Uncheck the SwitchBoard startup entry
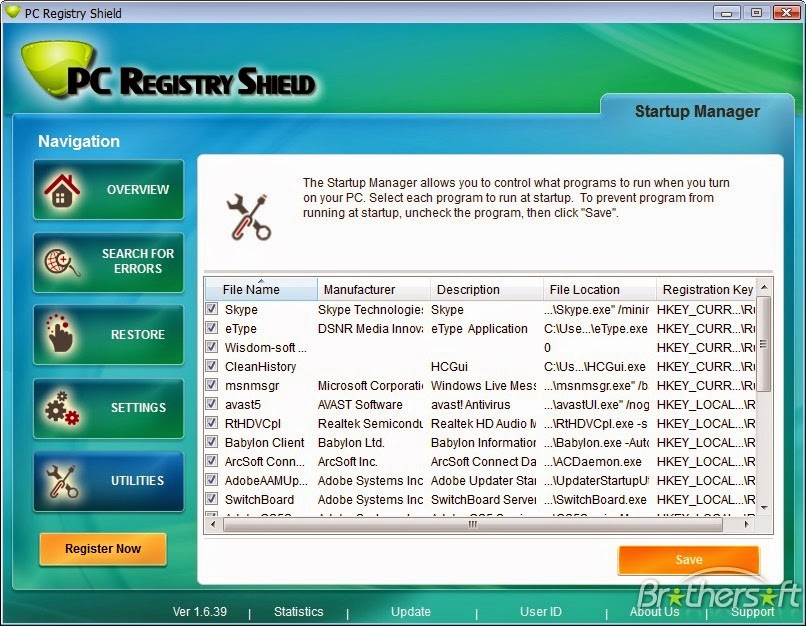 click(x=211, y=499)
